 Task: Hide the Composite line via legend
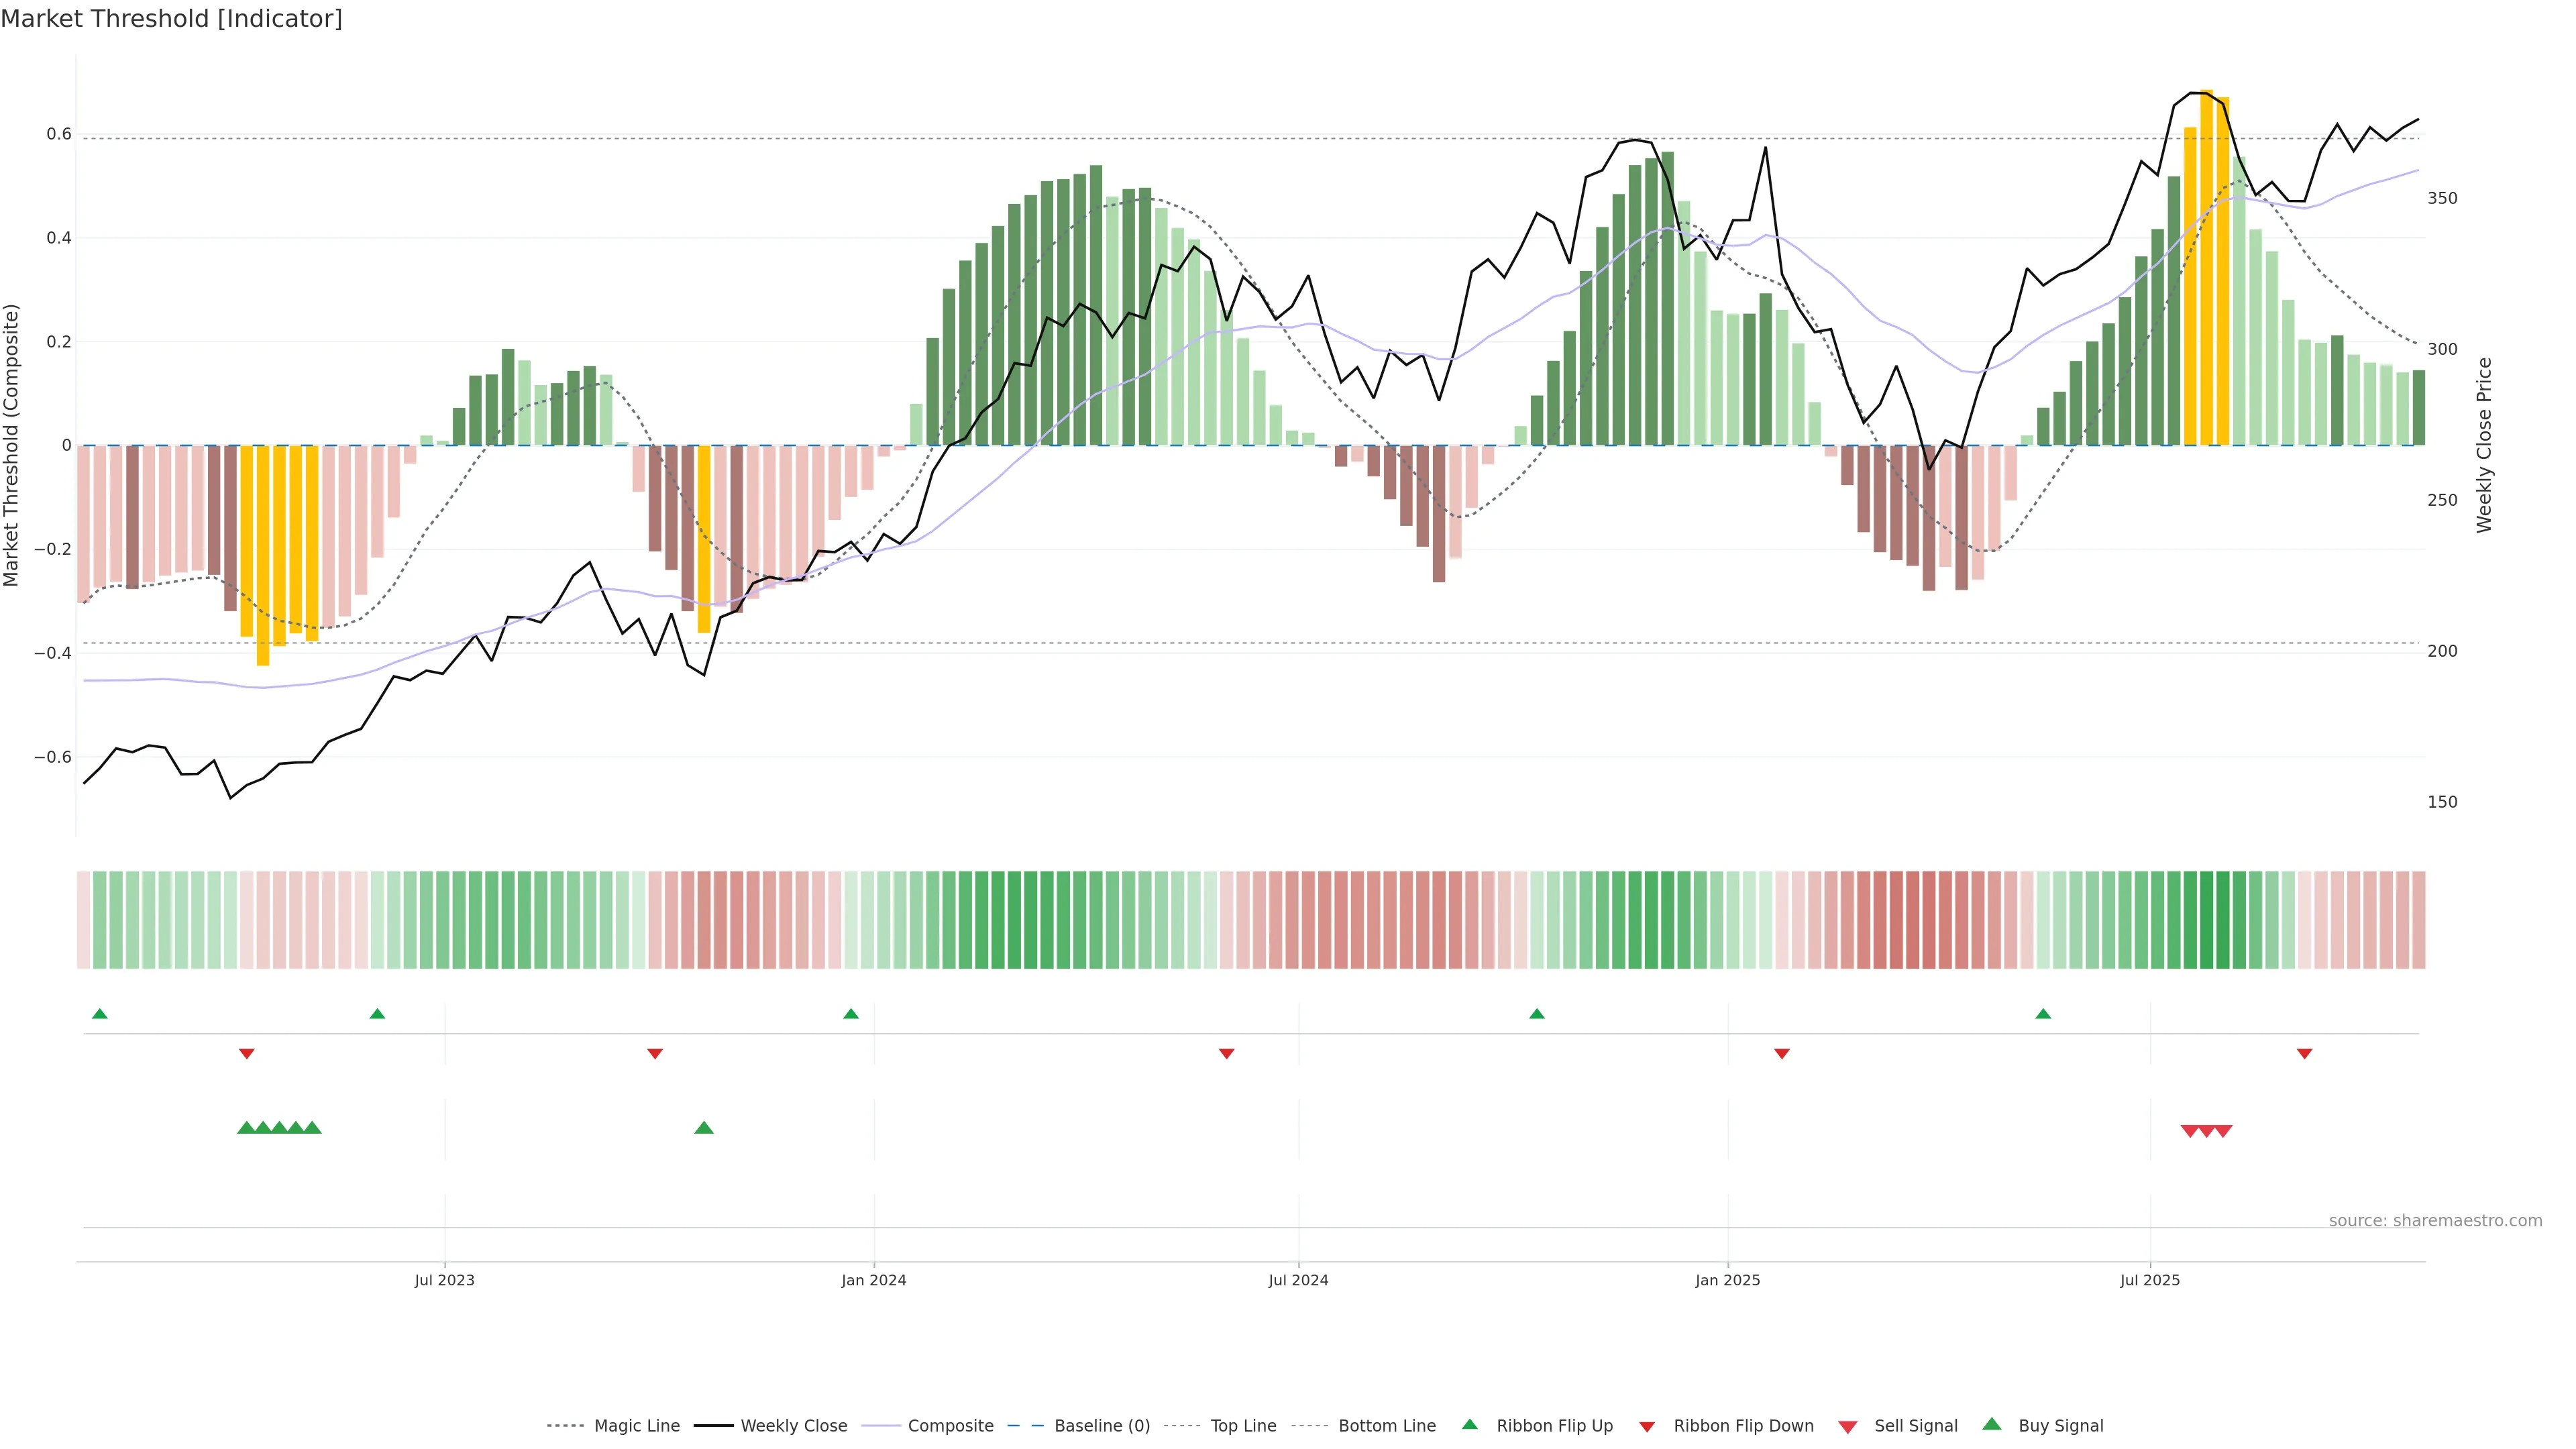click(x=950, y=1426)
